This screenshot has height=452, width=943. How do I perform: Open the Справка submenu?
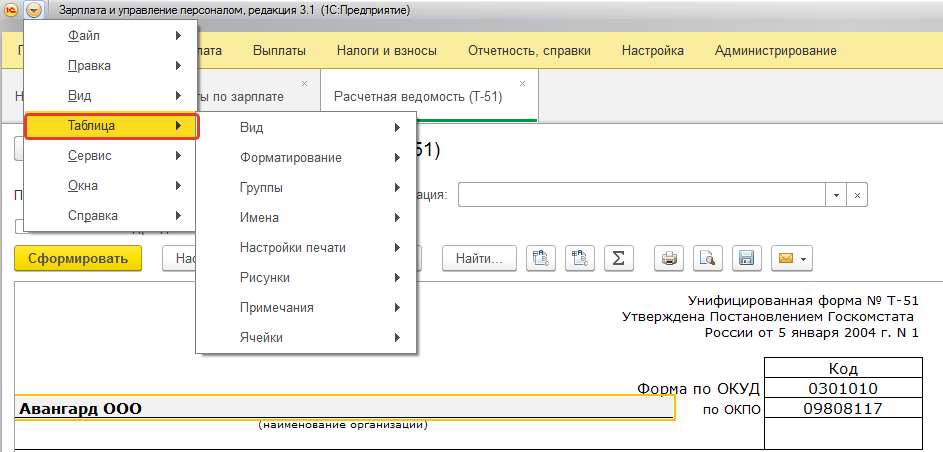coord(111,216)
